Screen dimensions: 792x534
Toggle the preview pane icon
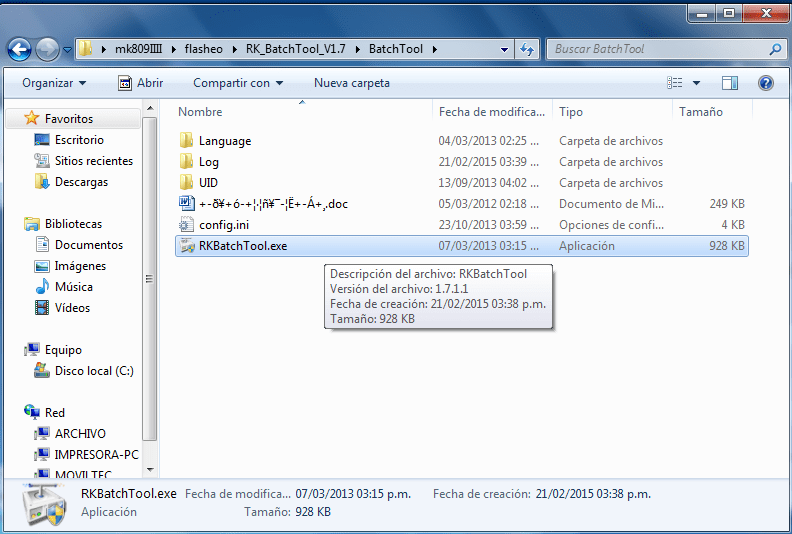pos(730,83)
